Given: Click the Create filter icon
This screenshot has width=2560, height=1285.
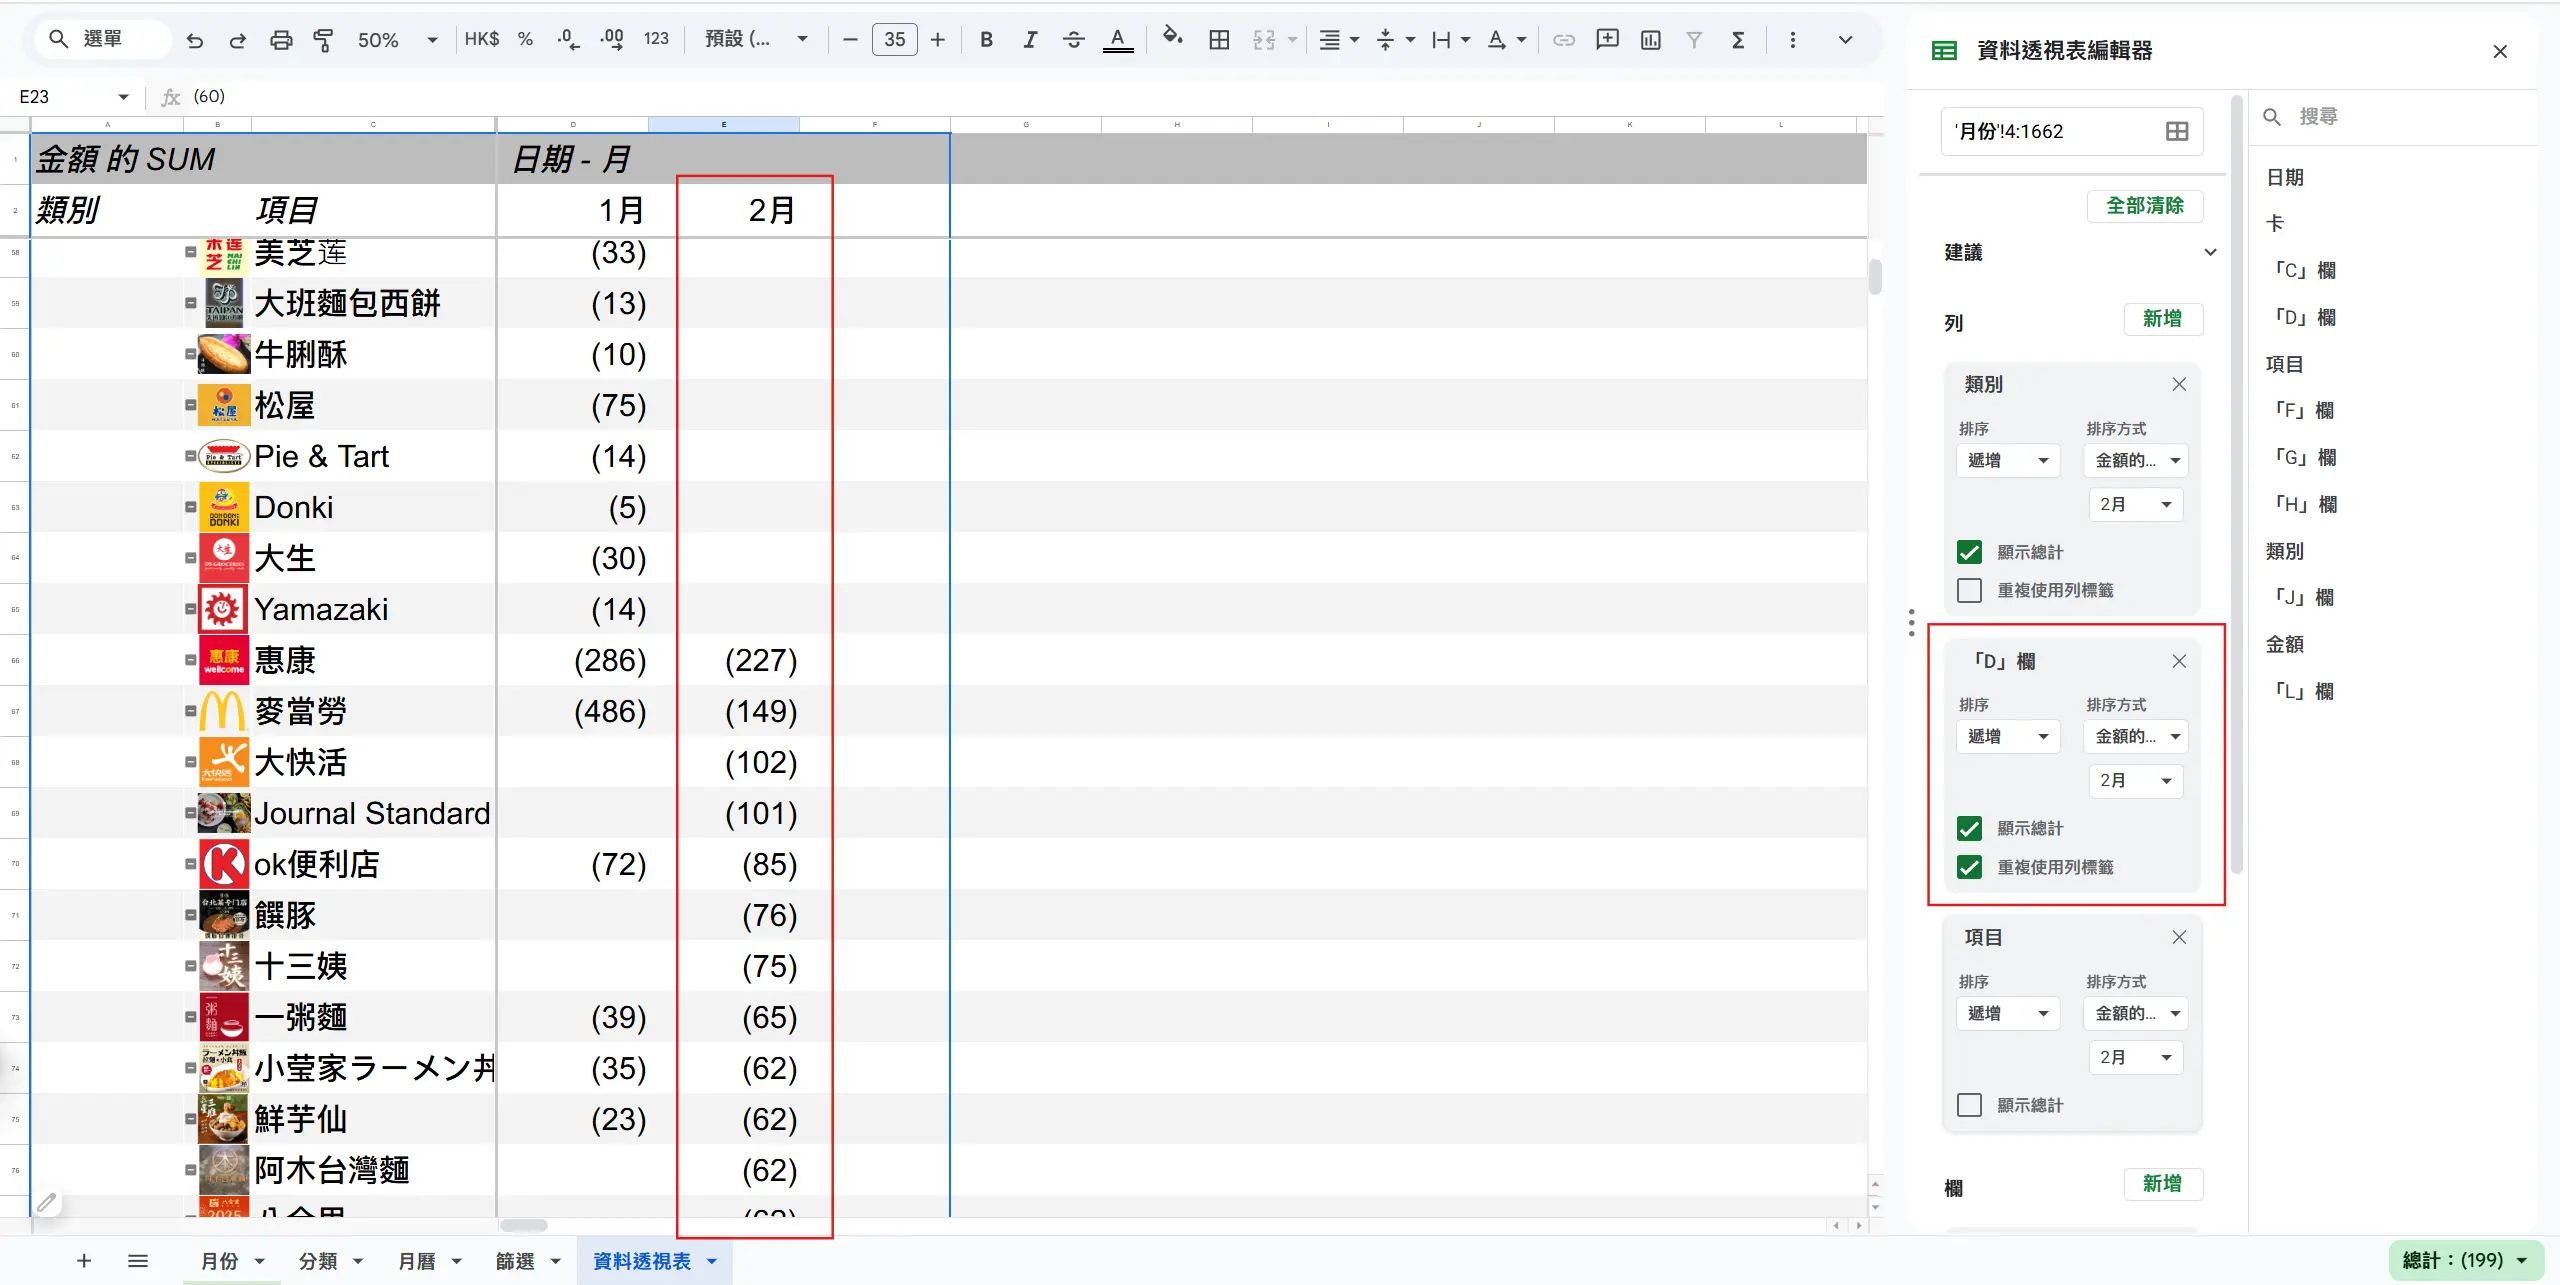Looking at the screenshot, I should point(1694,40).
